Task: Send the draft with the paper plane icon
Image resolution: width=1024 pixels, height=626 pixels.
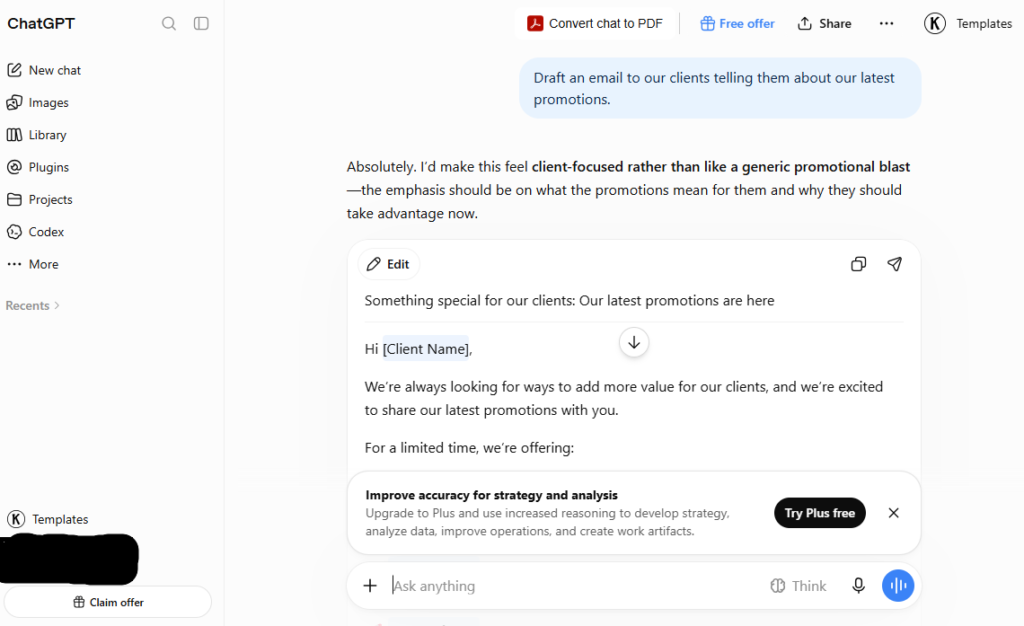Action: point(895,264)
